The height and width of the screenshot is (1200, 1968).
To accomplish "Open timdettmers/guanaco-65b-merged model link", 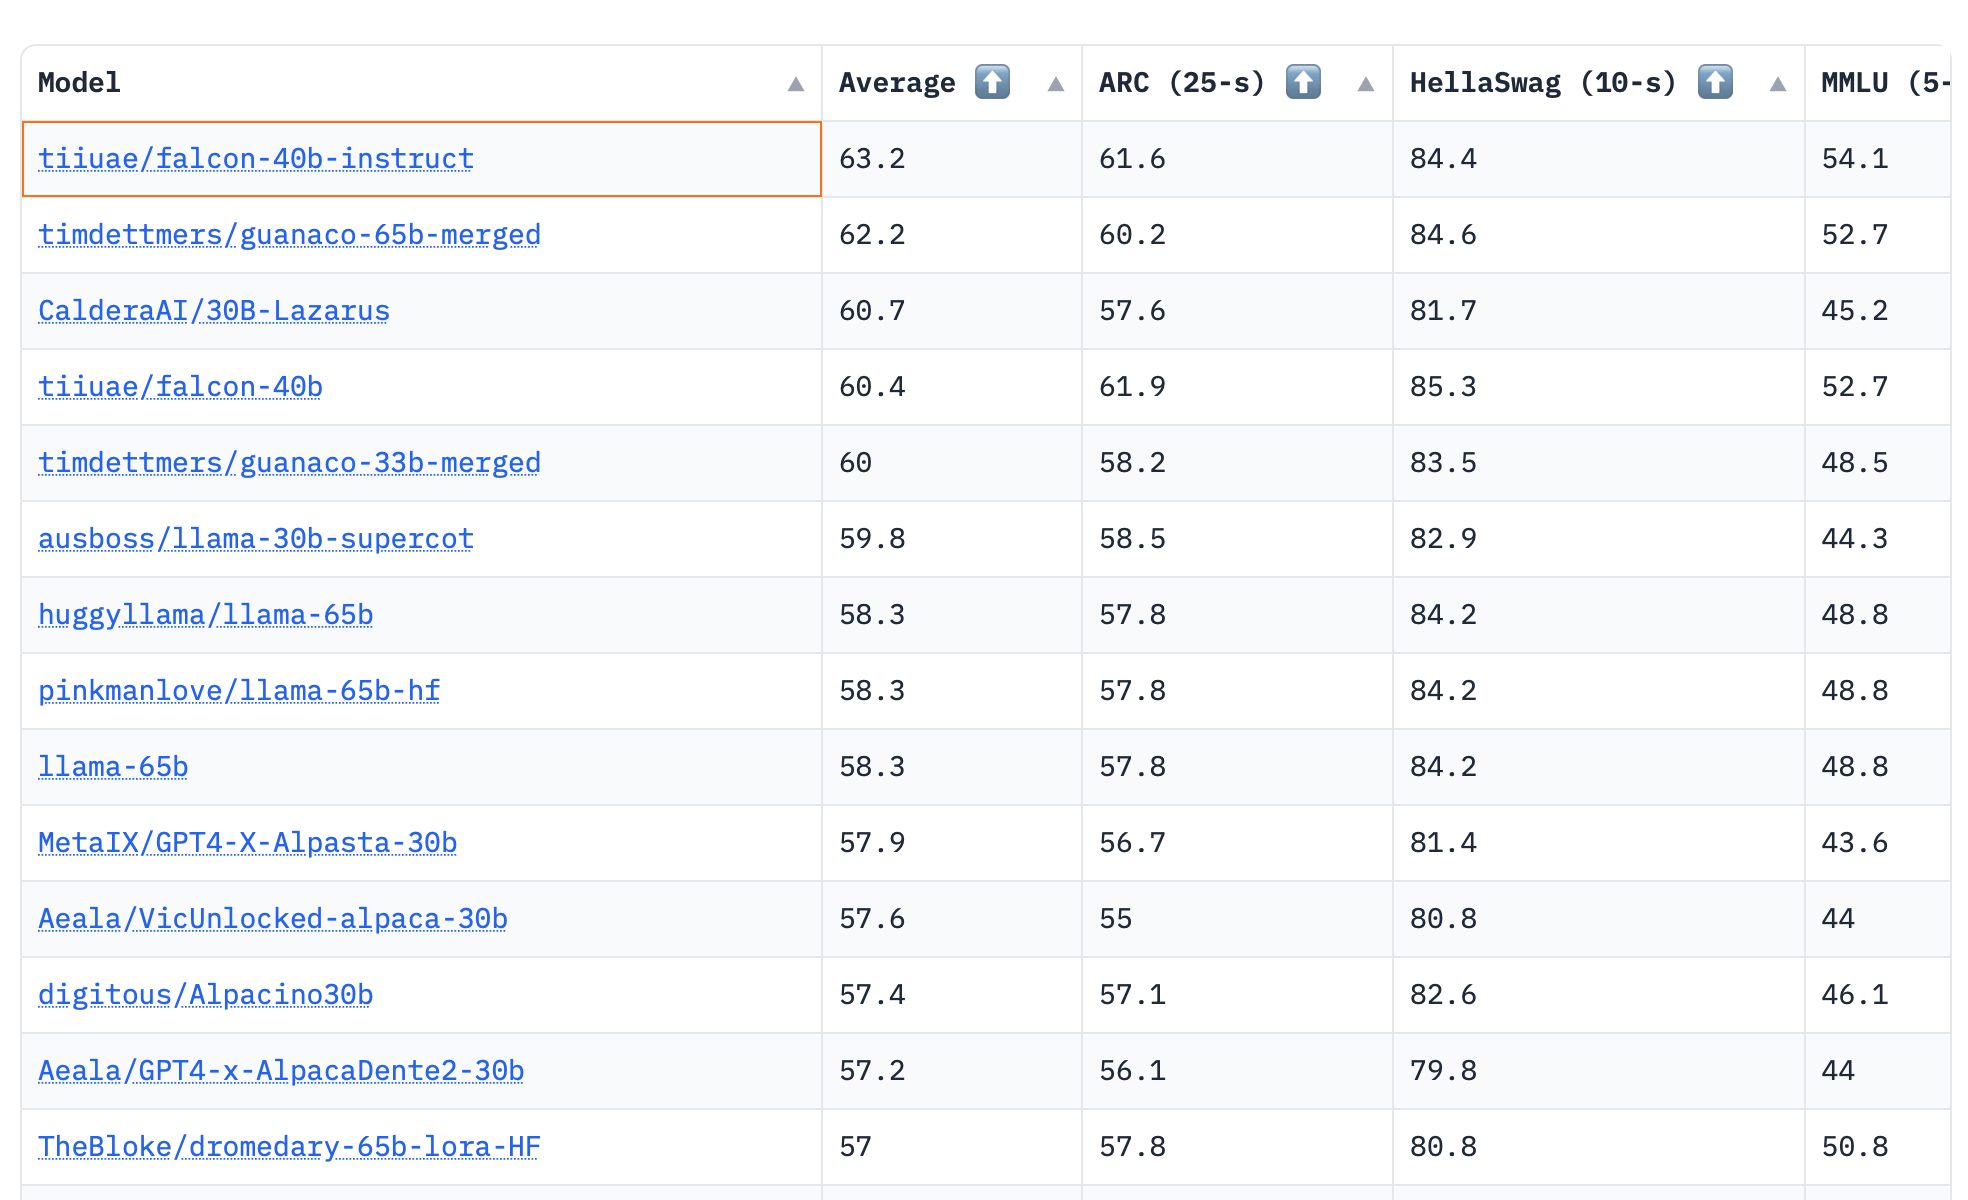I will 289,235.
